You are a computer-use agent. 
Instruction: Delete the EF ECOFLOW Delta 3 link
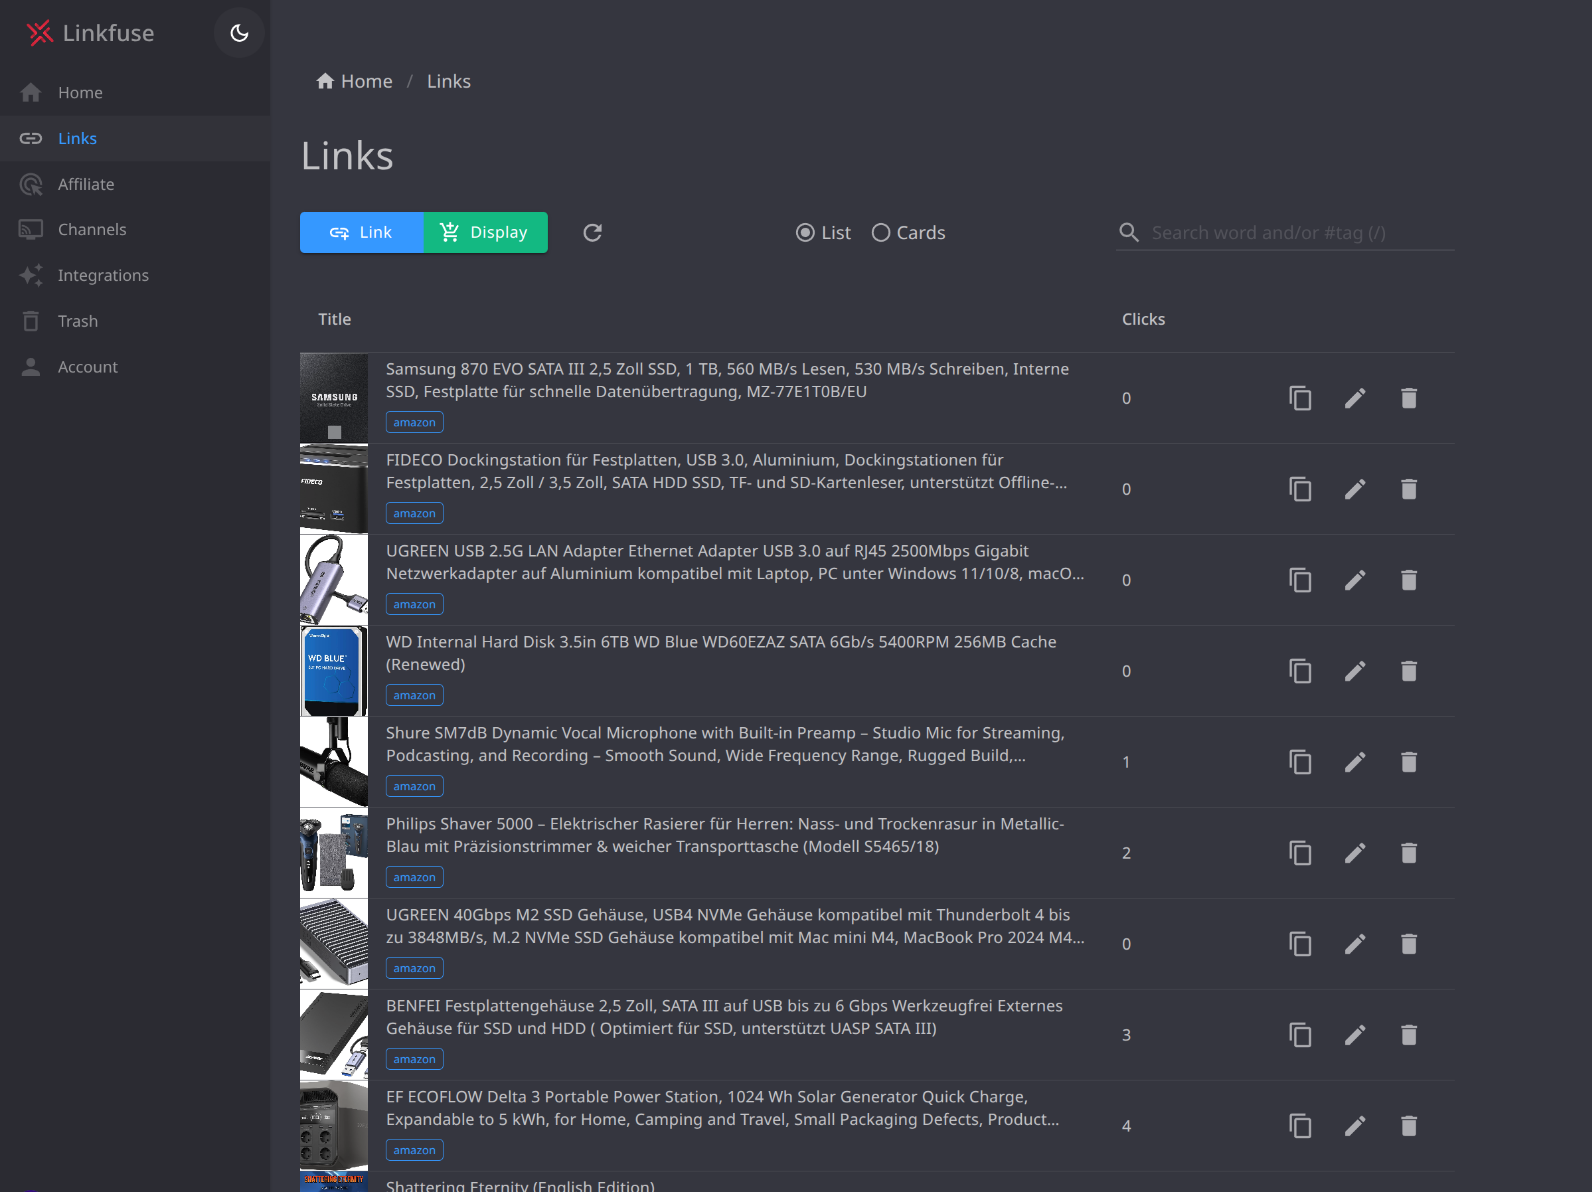coord(1409,1126)
